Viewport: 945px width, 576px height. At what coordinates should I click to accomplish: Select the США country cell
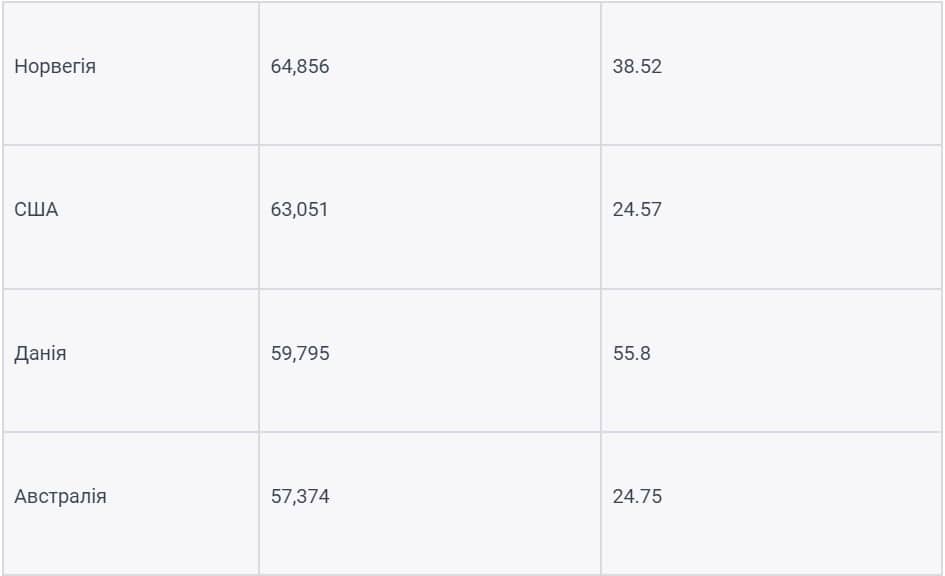point(131,217)
